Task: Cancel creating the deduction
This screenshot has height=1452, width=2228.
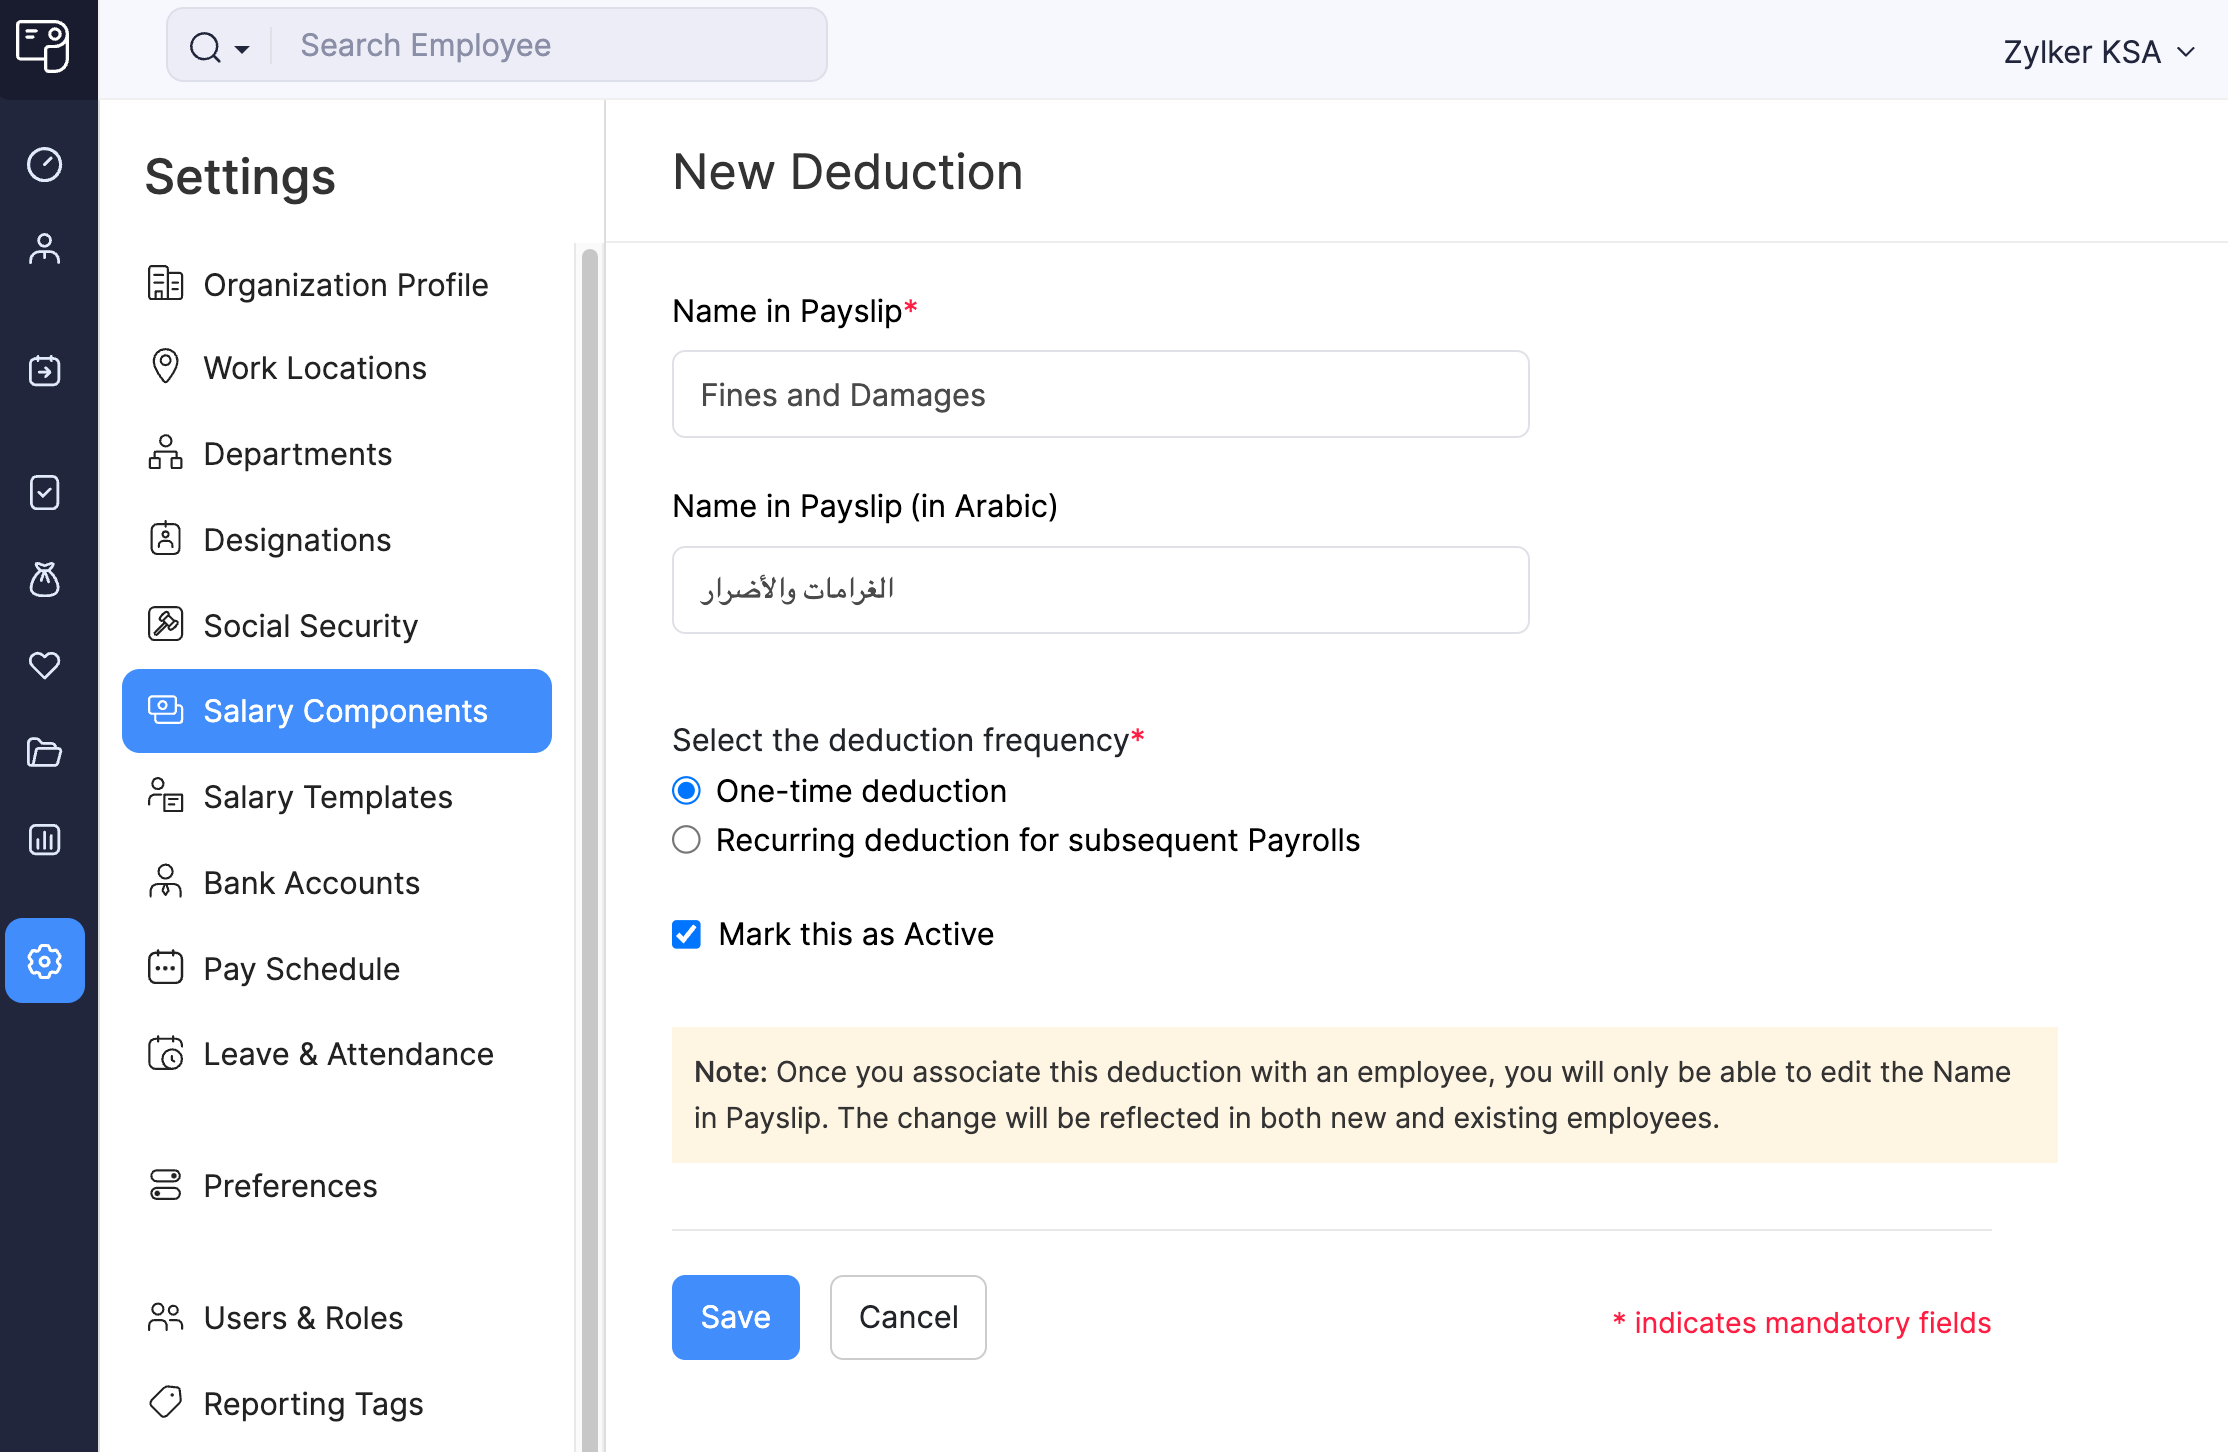Action: (907, 1317)
